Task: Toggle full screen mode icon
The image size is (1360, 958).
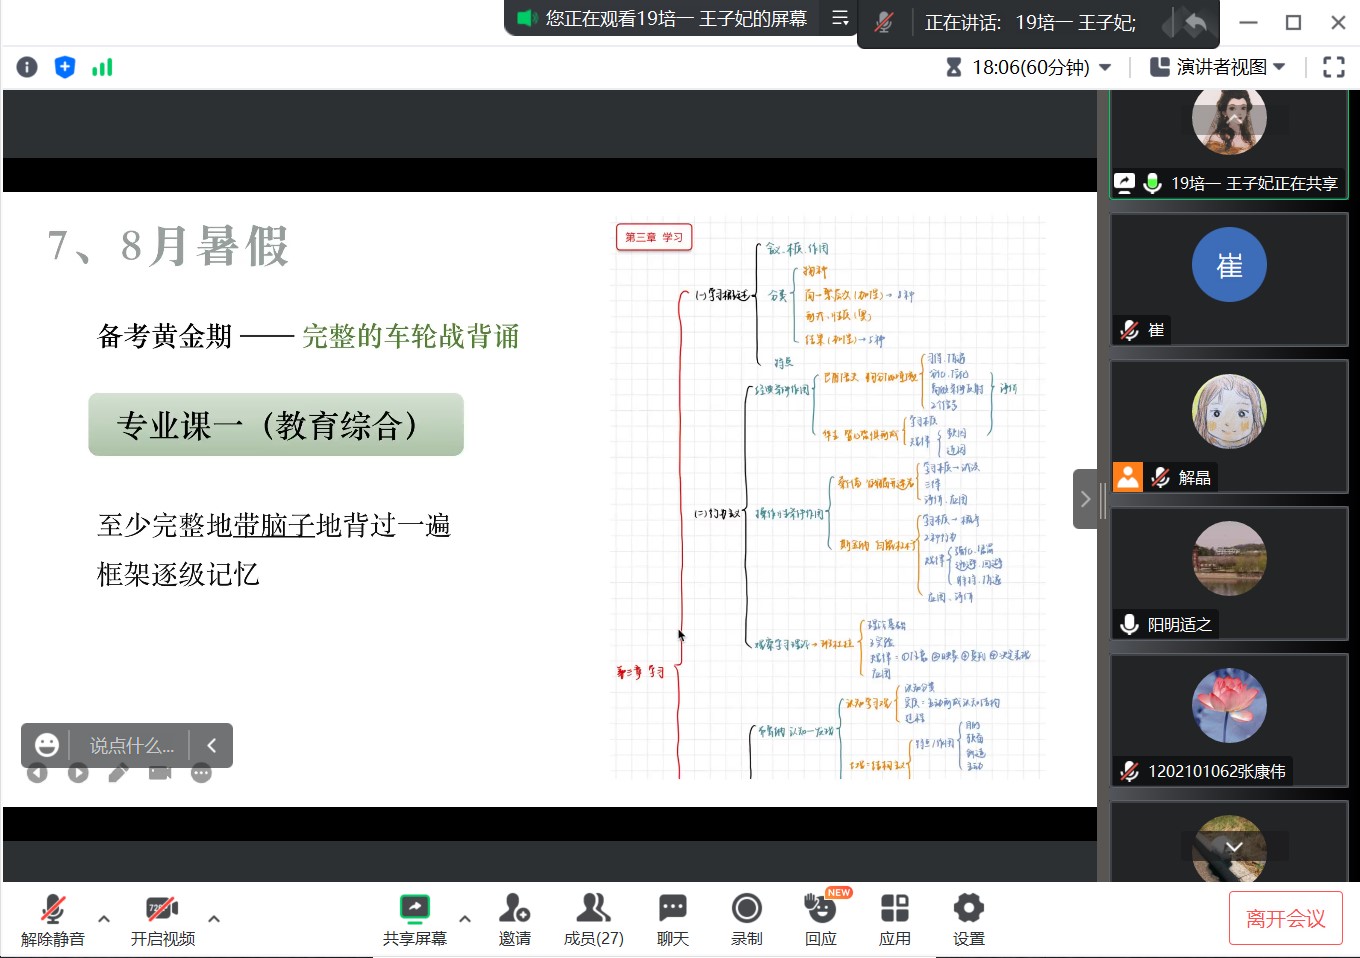Action: coord(1333,67)
